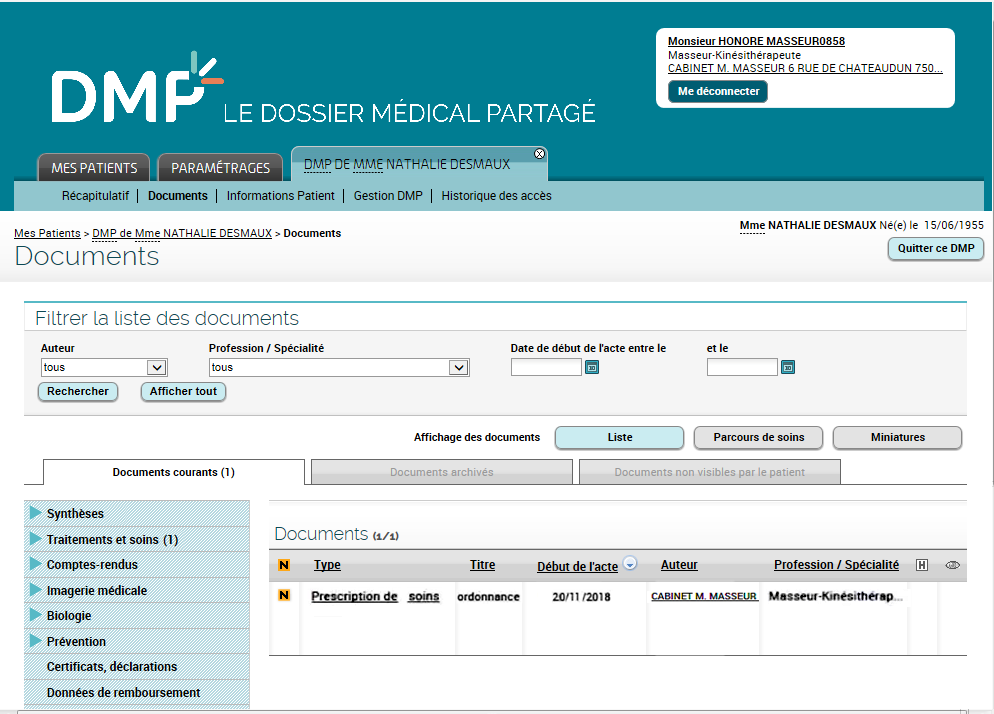Click the Rechercher button
The image size is (994, 714).
[x=78, y=391]
